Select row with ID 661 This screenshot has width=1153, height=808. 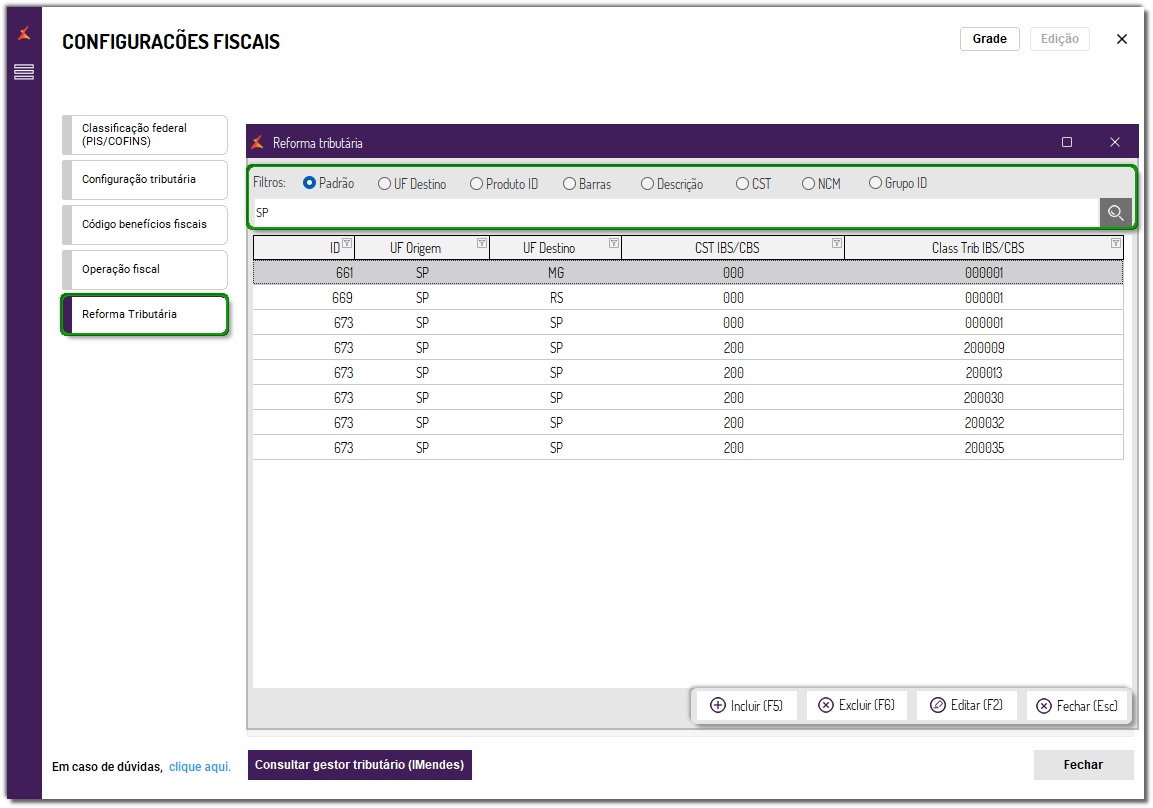[x=688, y=273]
